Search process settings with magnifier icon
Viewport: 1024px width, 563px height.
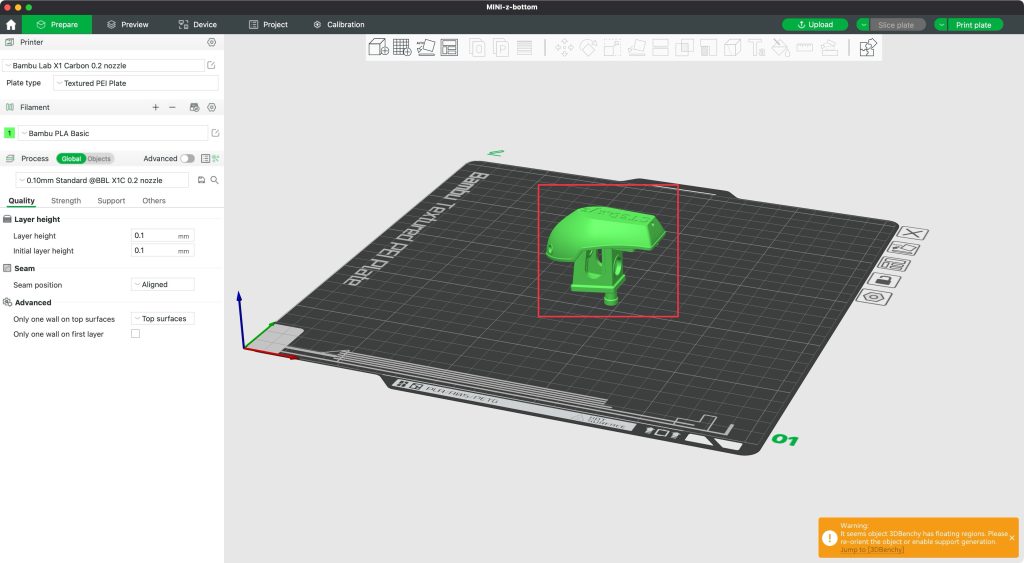coord(214,180)
